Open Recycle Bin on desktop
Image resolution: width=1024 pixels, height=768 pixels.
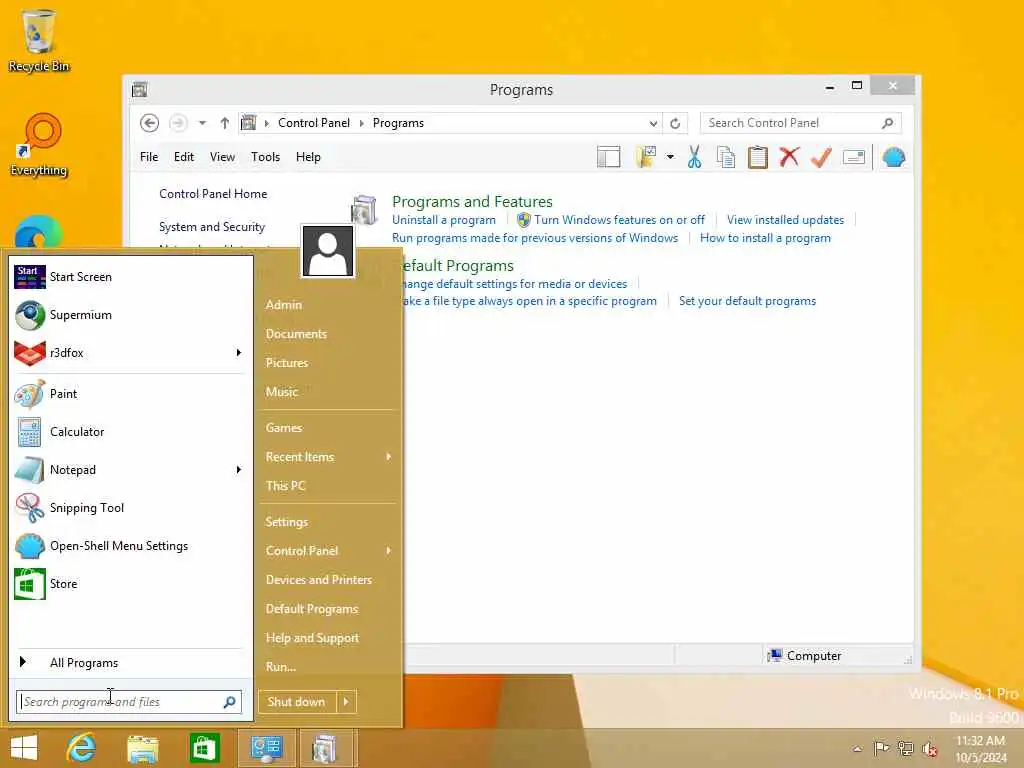click(x=39, y=40)
